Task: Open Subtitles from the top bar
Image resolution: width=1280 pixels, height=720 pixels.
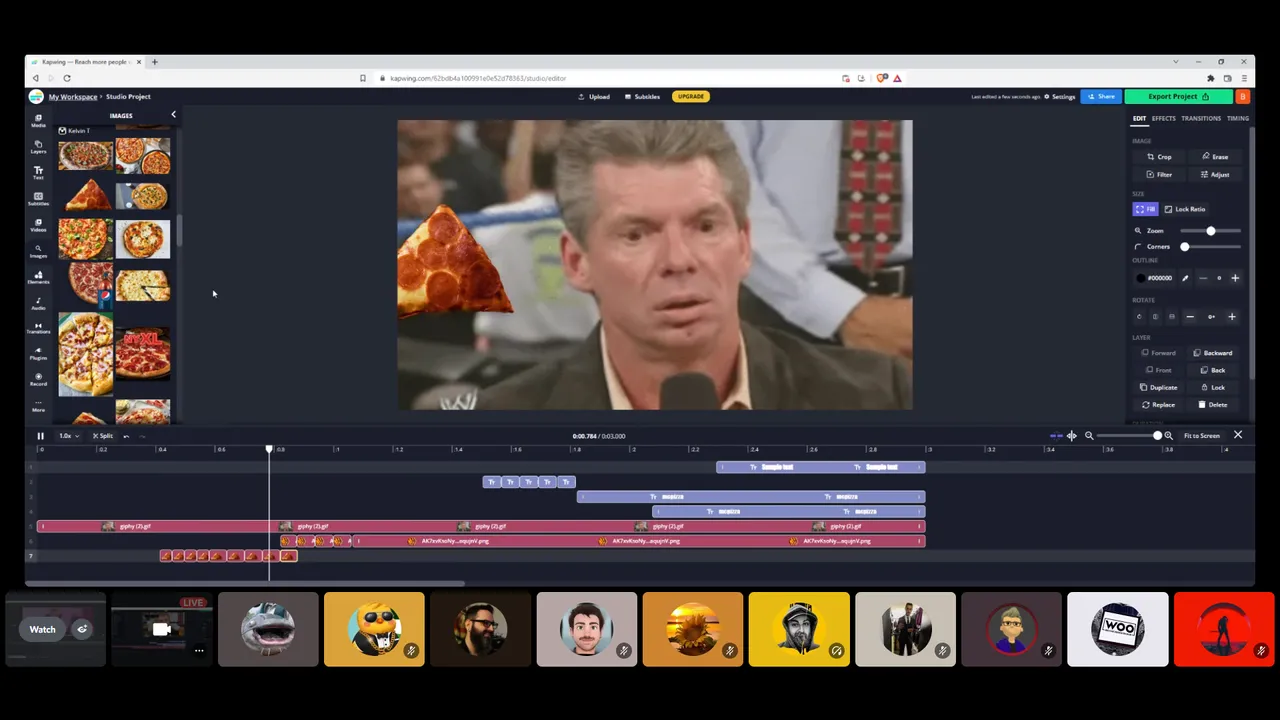Action: 642,97
